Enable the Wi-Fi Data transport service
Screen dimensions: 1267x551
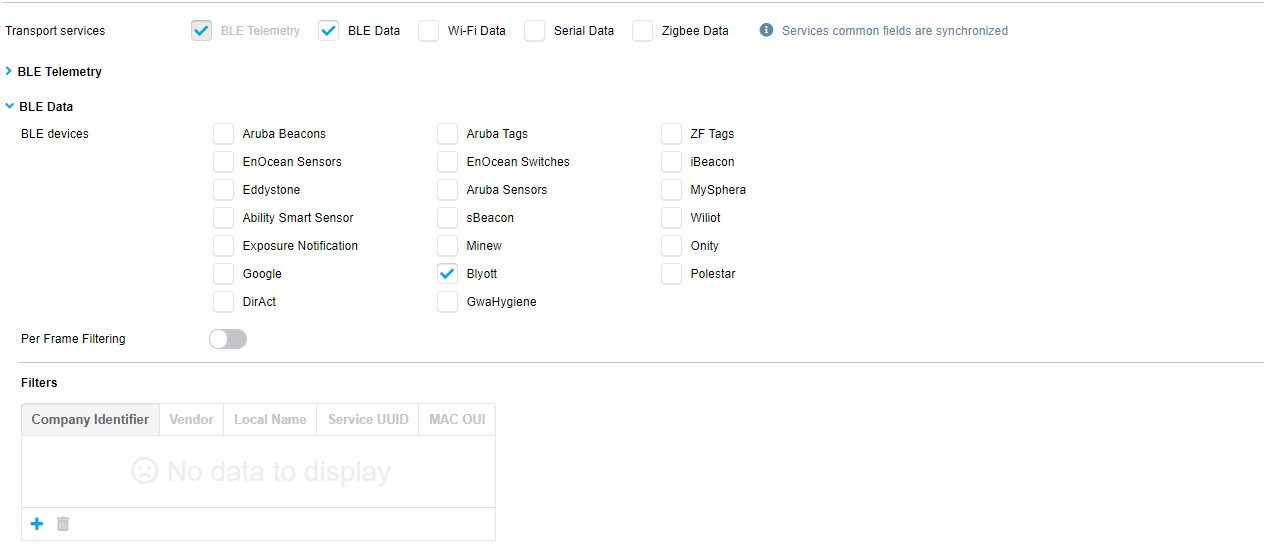coord(429,31)
